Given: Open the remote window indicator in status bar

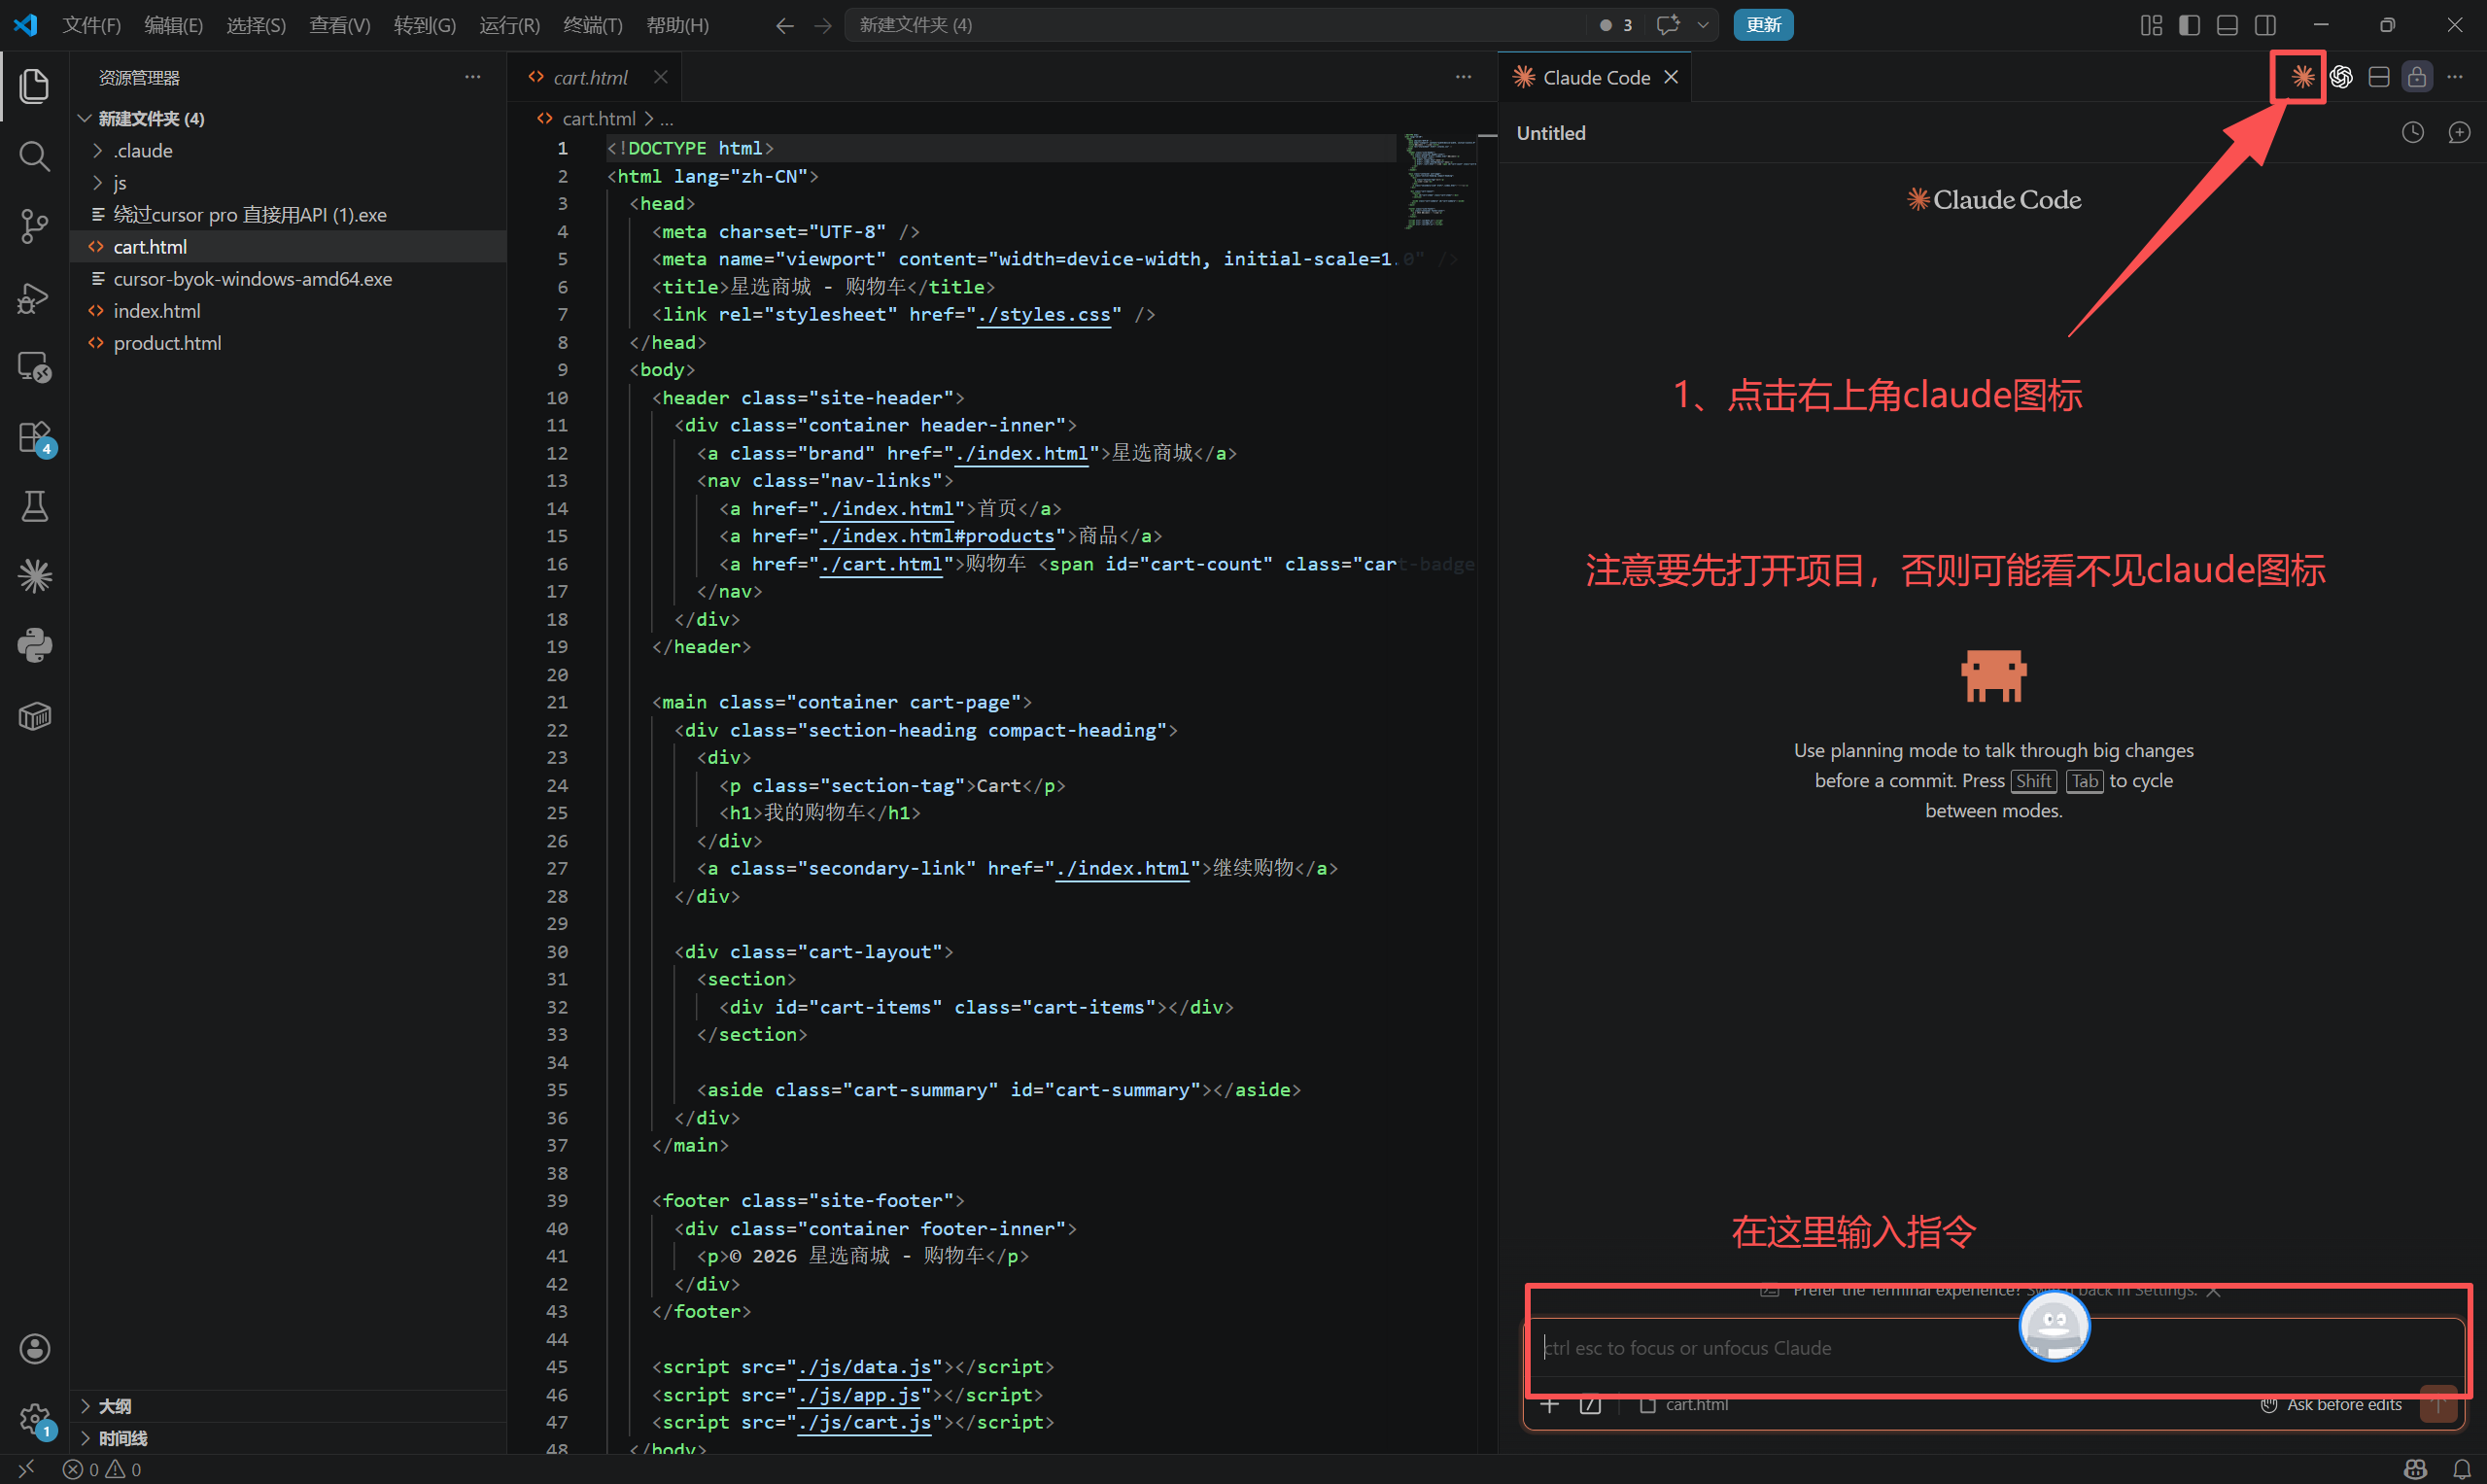Looking at the screenshot, I should (x=27, y=1469).
